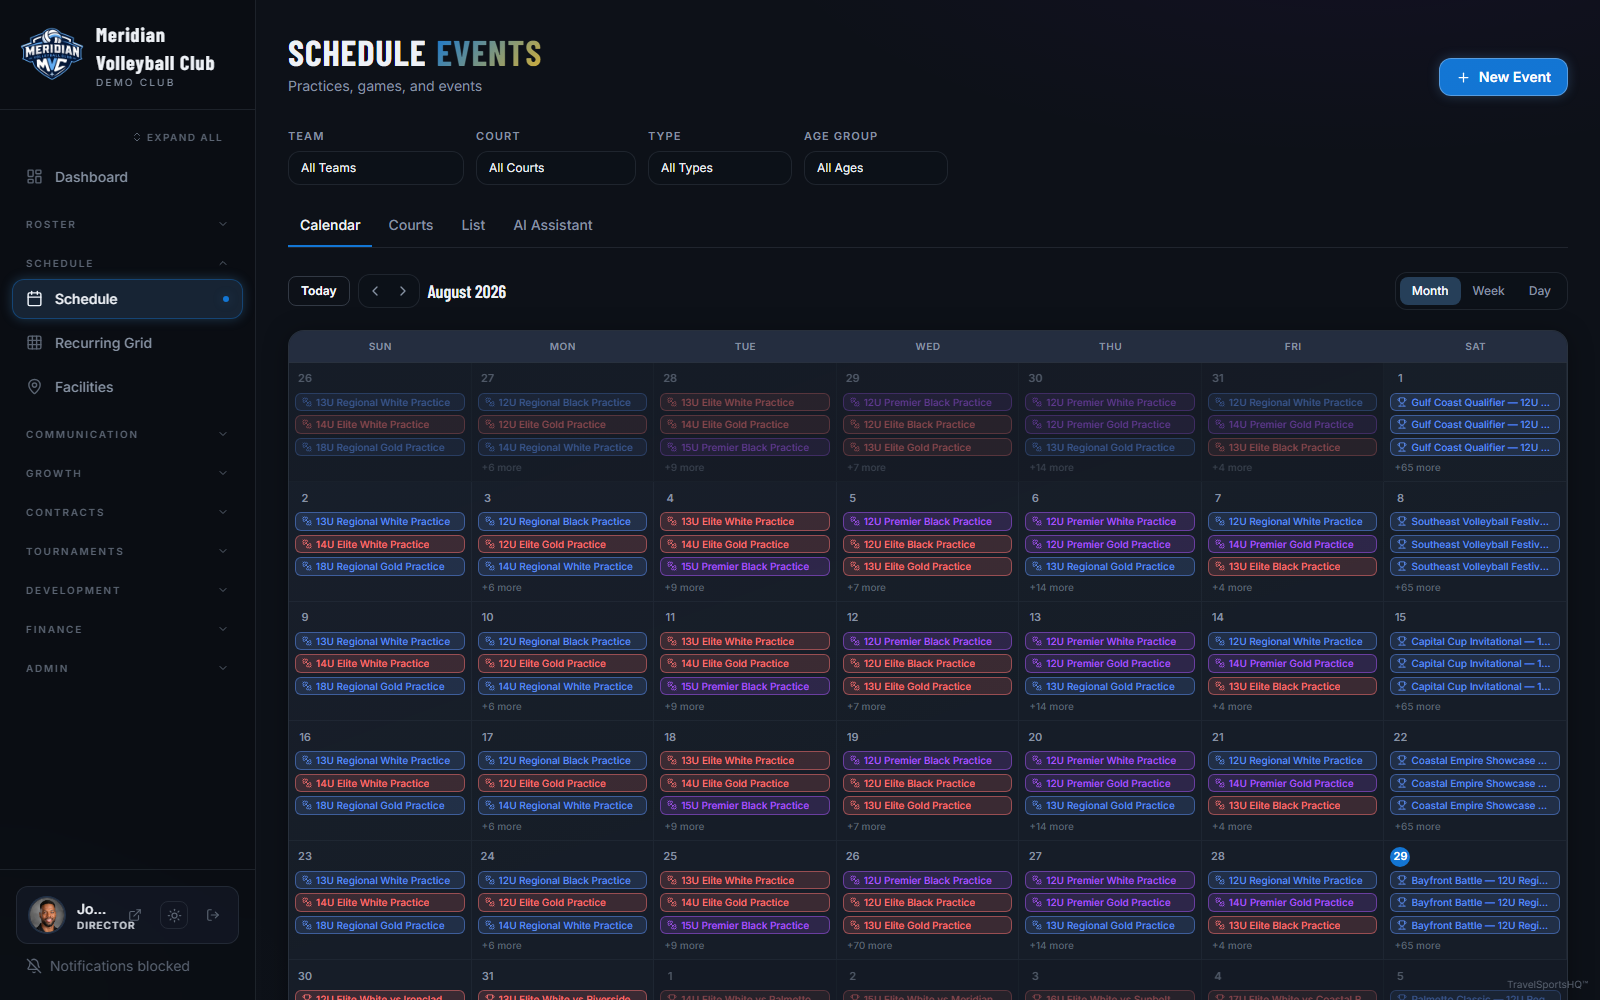Open 13U Regional Gold Practice on August 20

click(x=1110, y=806)
